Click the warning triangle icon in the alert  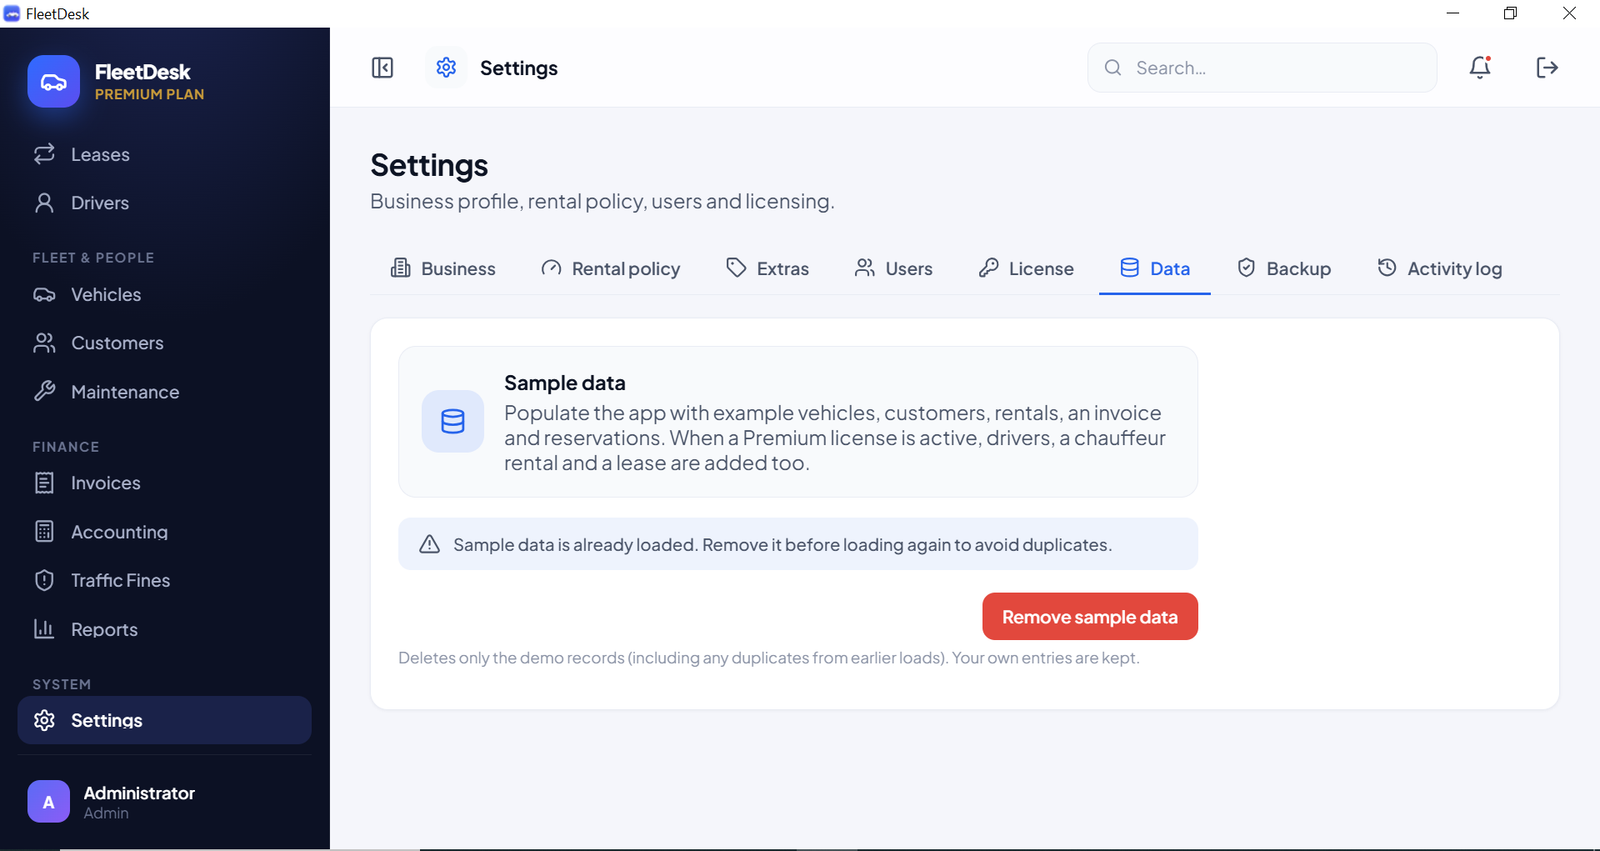tap(429, 544)
